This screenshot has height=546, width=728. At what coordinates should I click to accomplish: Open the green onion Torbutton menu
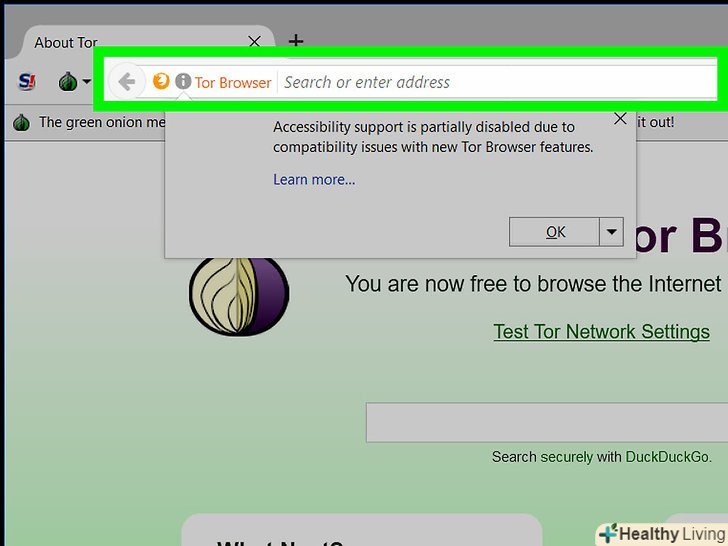click(74, 82)
